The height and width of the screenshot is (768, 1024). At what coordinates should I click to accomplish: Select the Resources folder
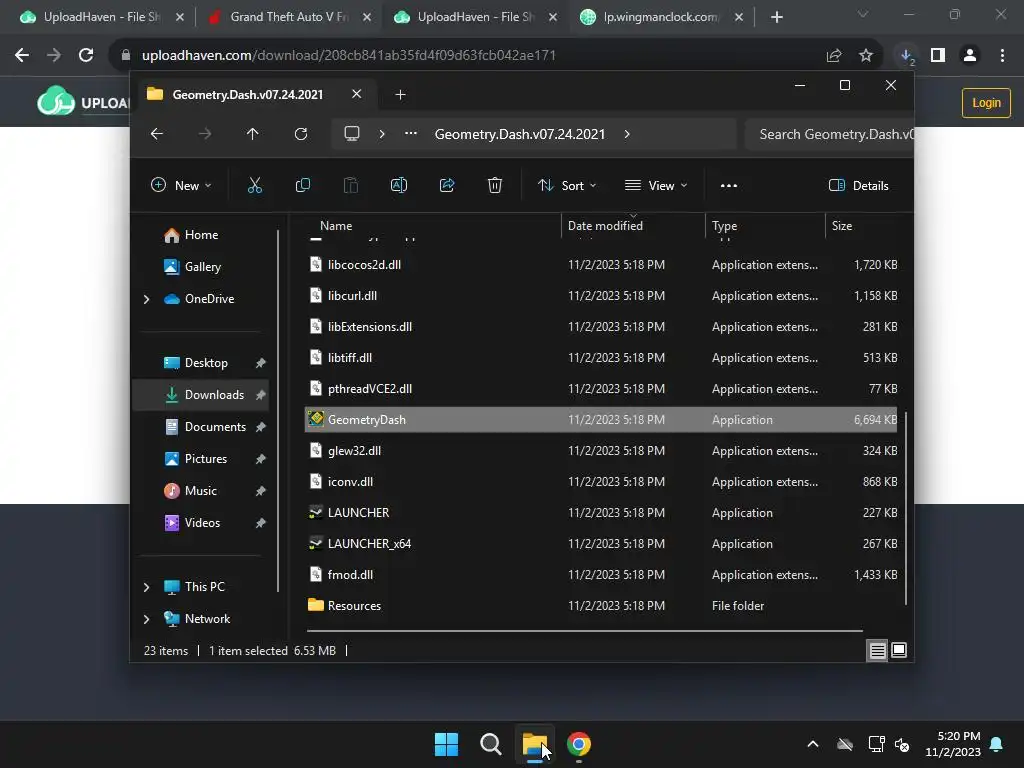[601, 606]
